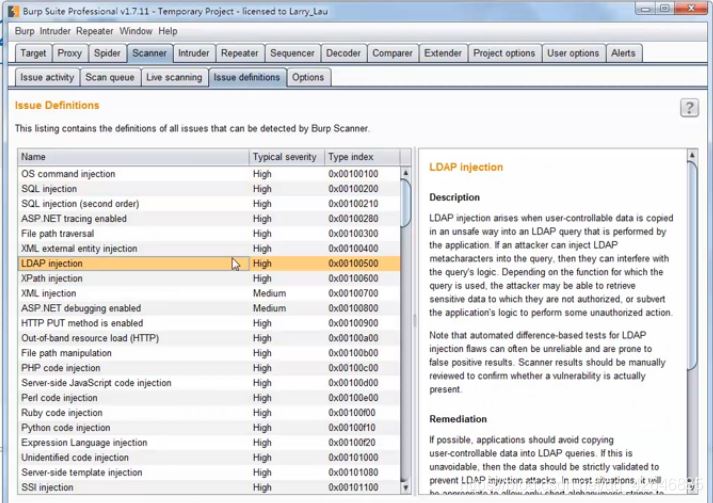Select XML external entity injection row
The image size is (713, 503).
[79, 249]
